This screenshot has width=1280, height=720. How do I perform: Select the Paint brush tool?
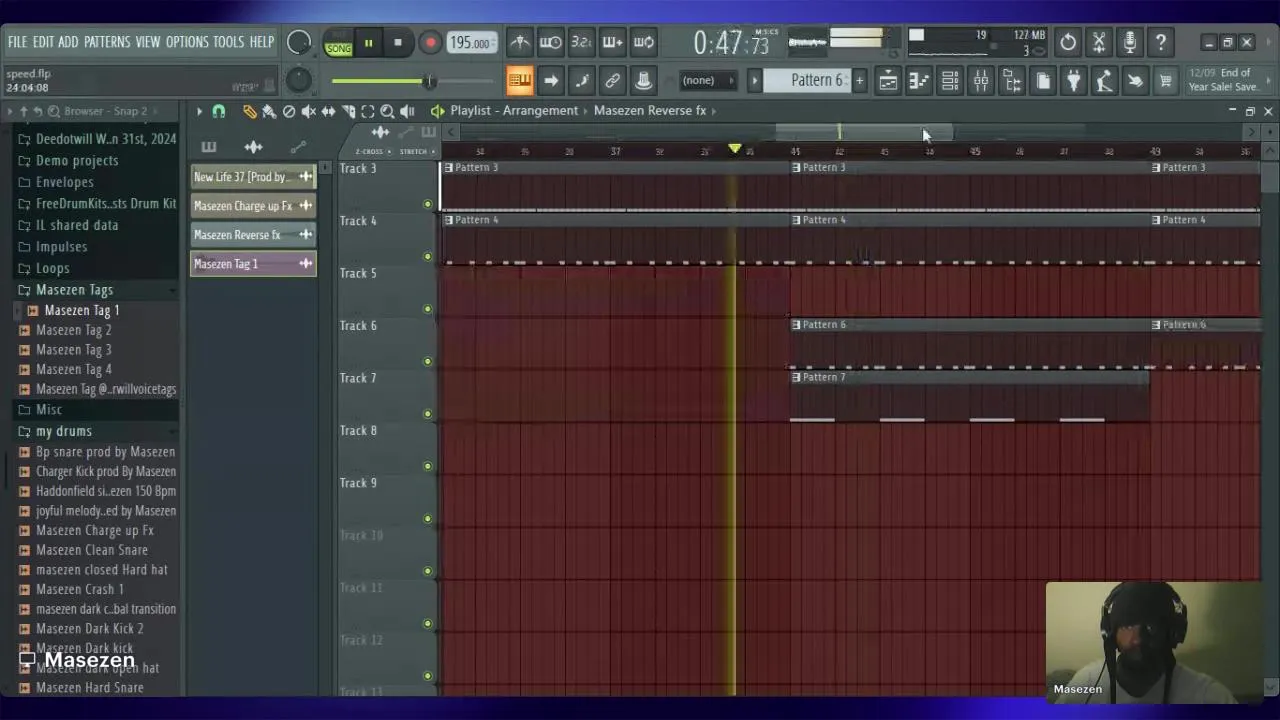(269, 111)
